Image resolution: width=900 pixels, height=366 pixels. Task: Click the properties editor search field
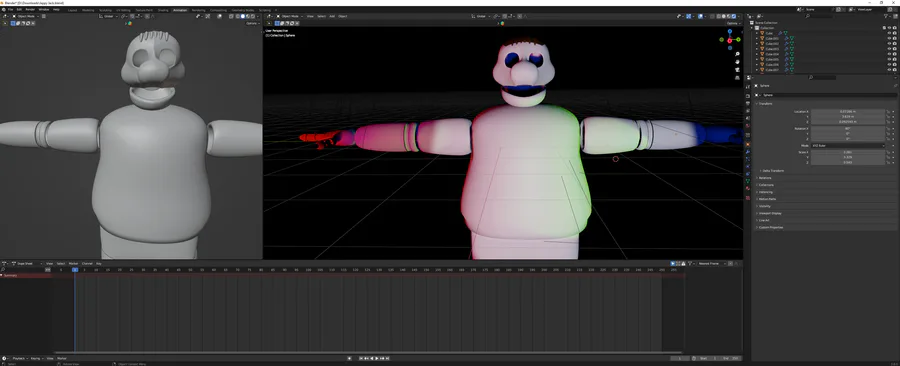coord(823,77)
